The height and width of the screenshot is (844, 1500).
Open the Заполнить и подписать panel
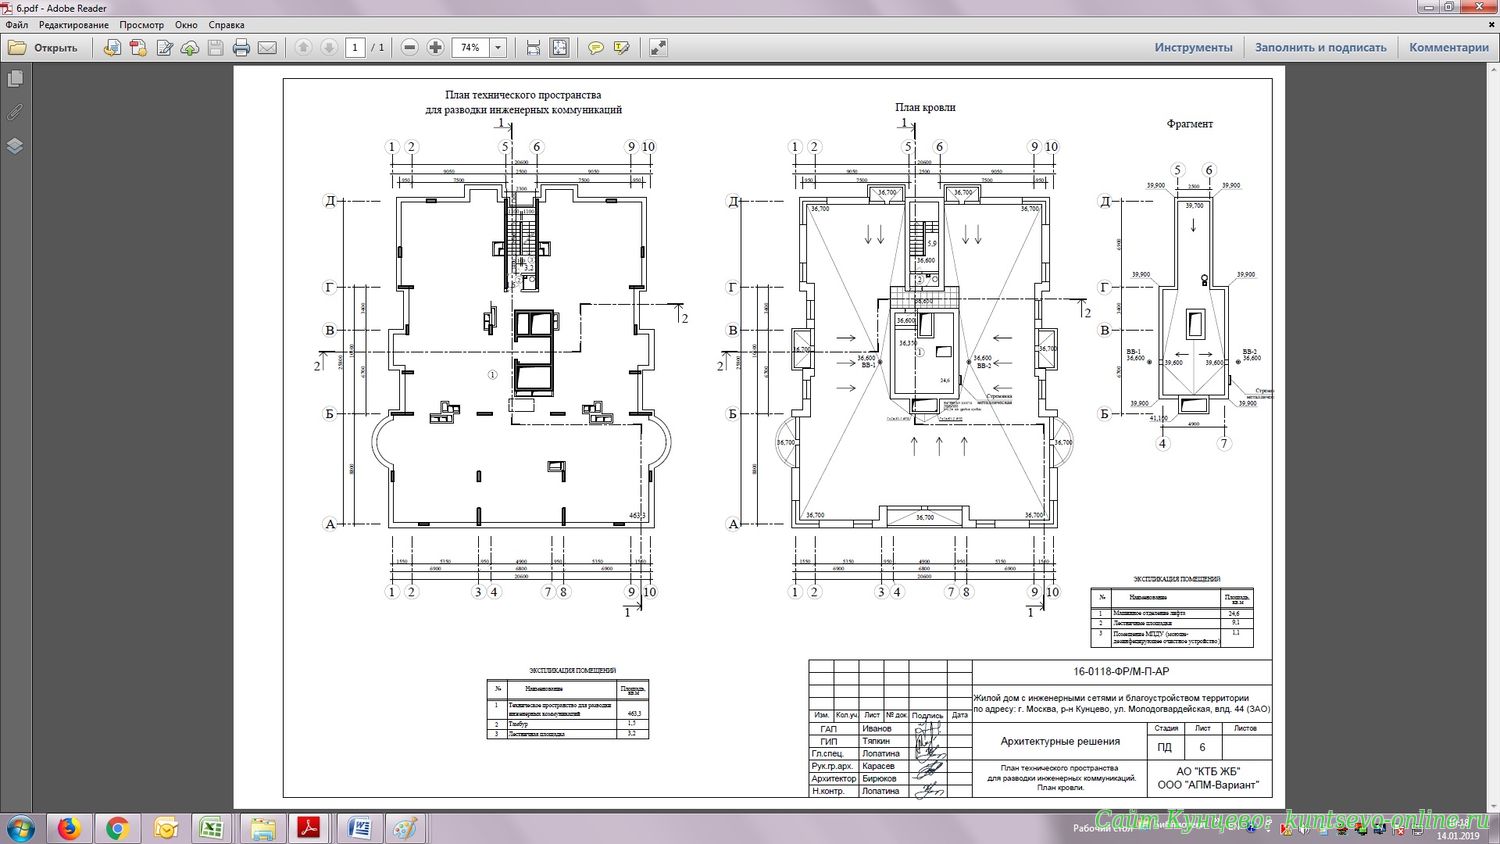[x=1320, y=47]
